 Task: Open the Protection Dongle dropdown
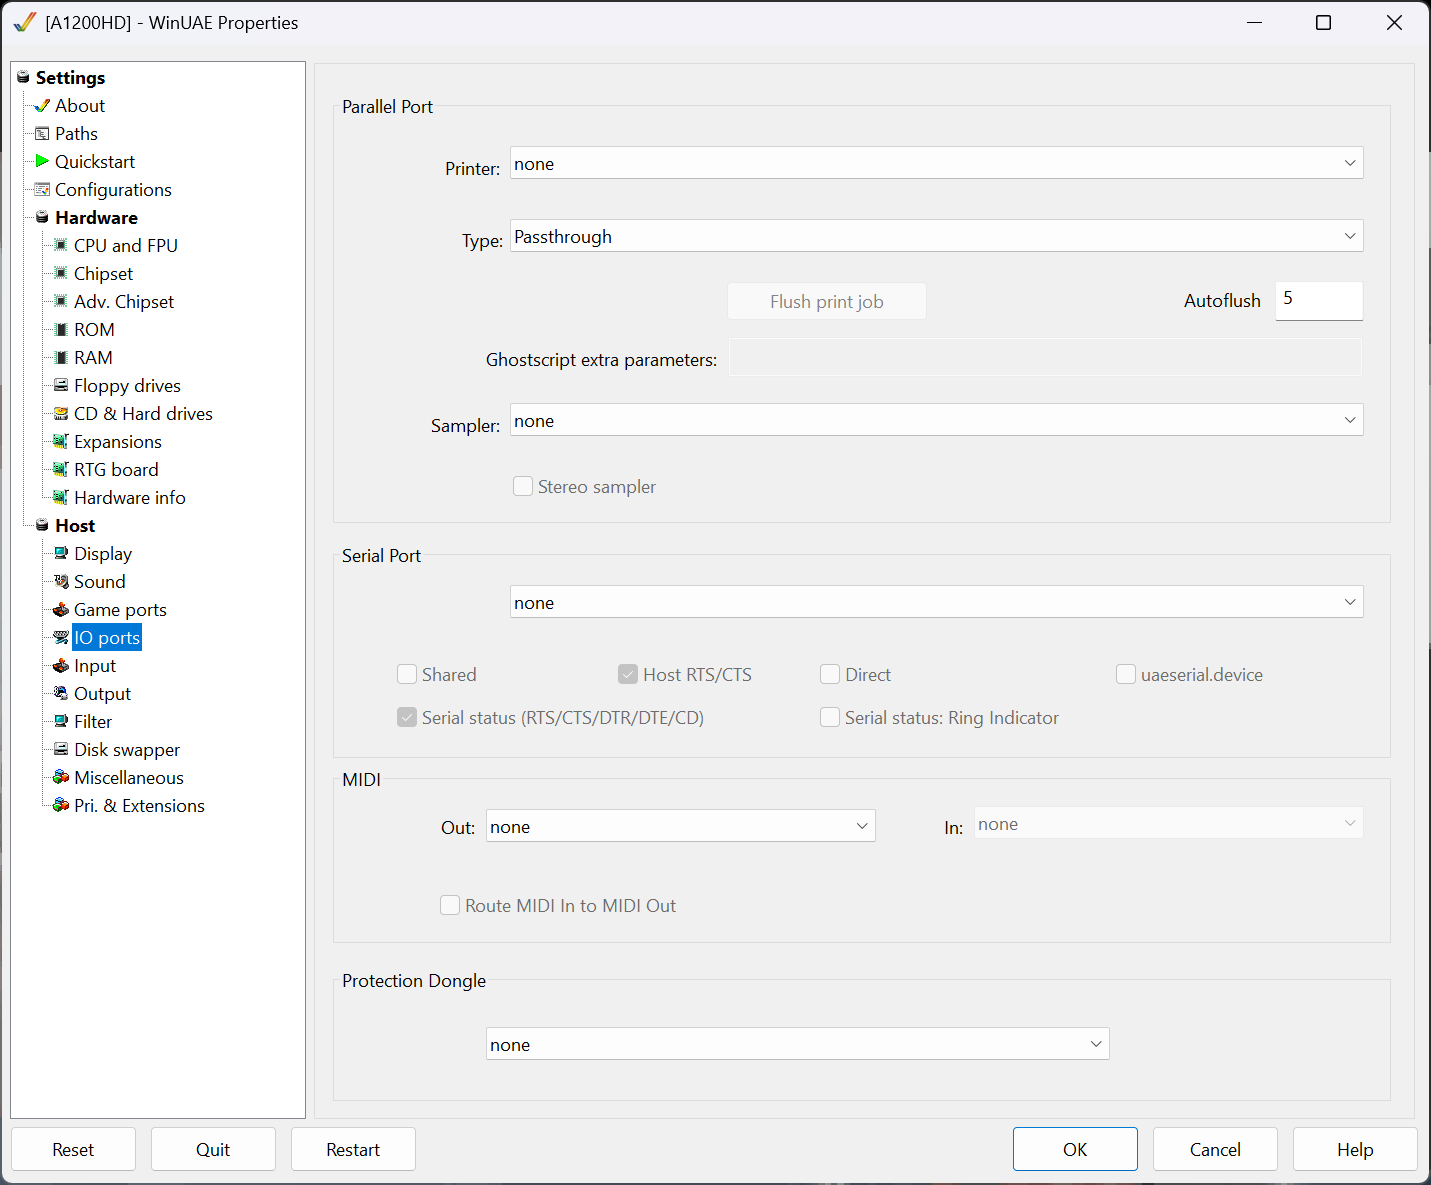(797, 1044)
